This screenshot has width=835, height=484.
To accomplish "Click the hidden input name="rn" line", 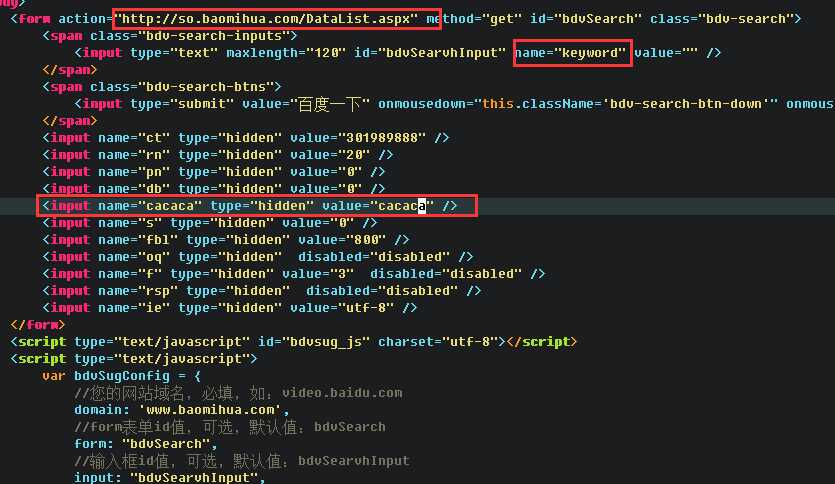I will click(217, 155).
